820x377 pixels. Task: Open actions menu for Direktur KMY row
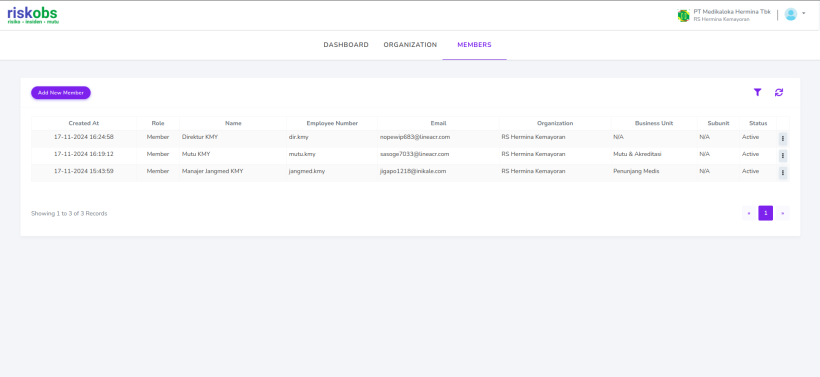[783, 139]
